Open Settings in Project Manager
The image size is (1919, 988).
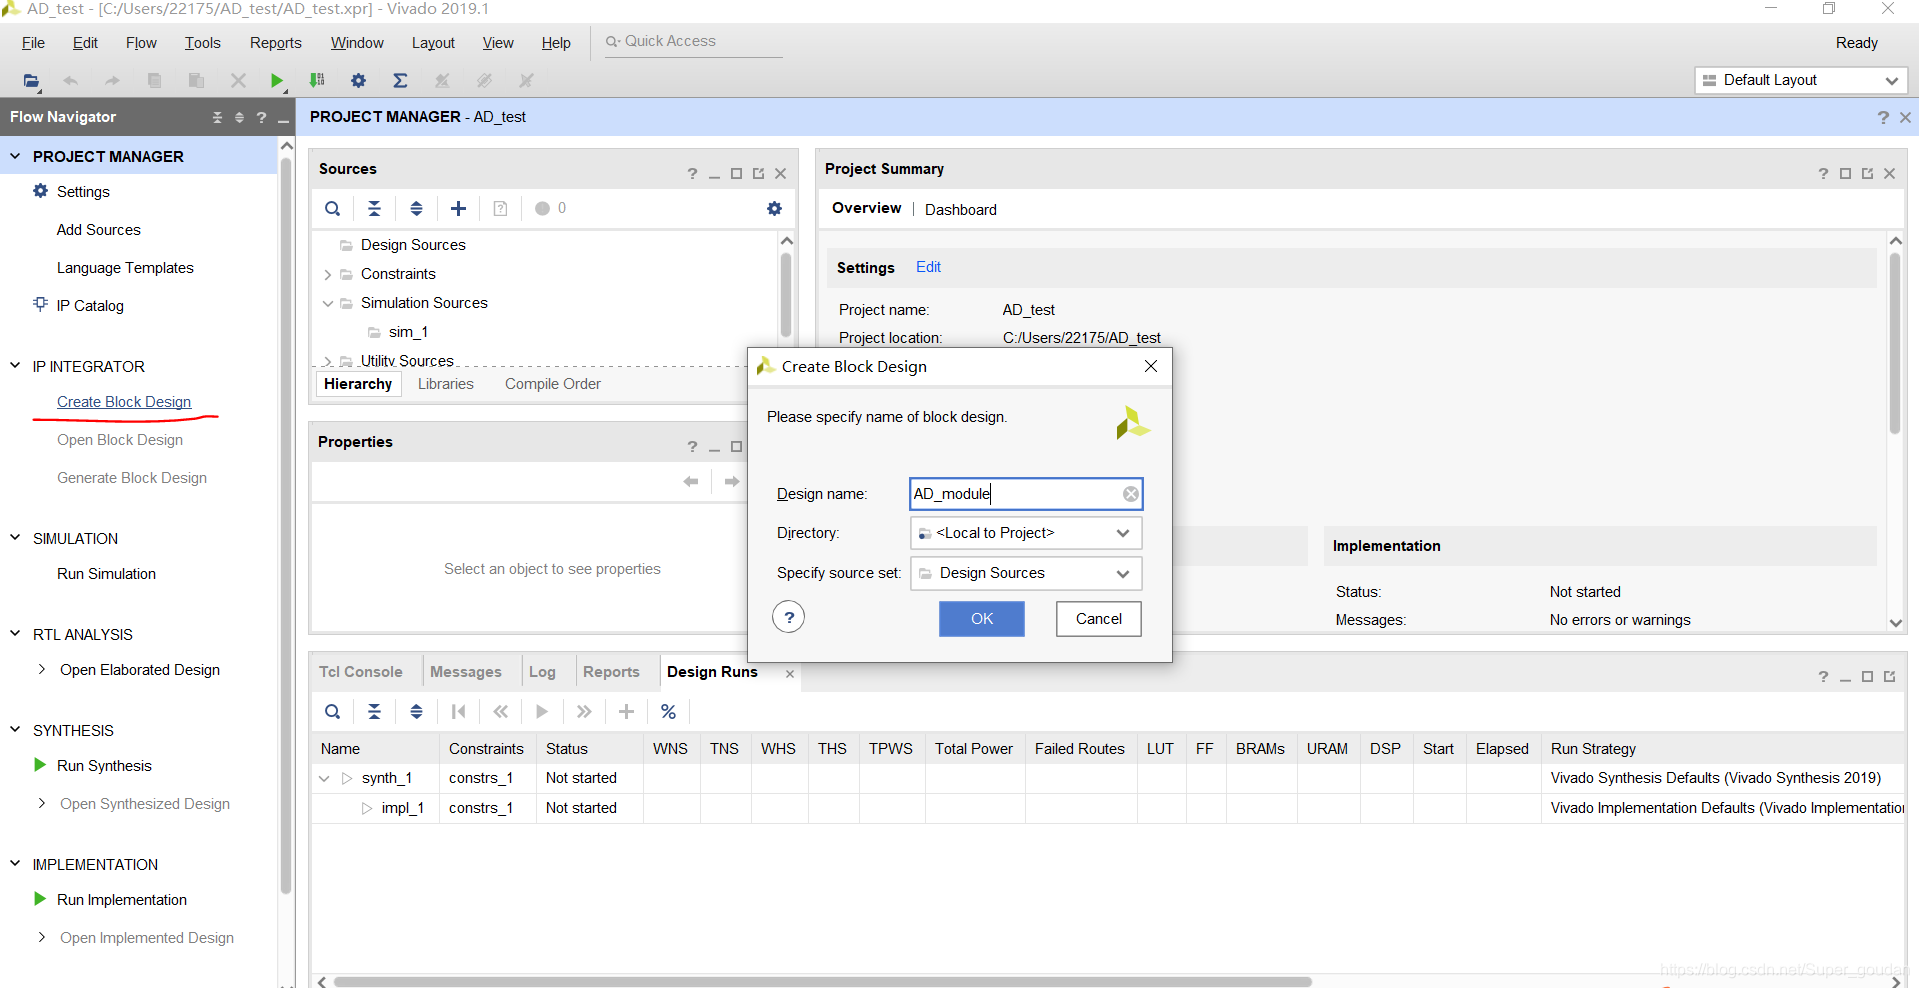click(x=83, y=192)
